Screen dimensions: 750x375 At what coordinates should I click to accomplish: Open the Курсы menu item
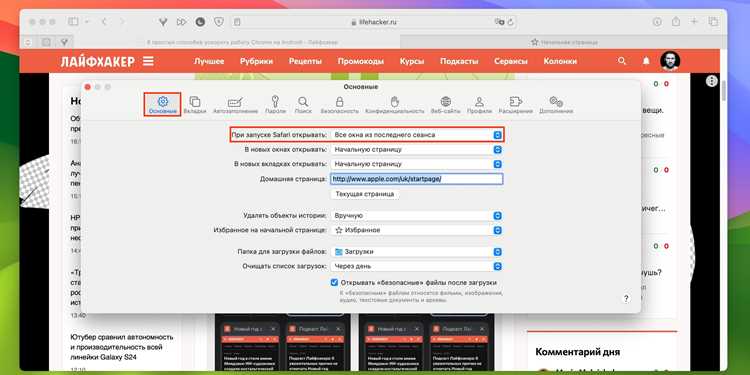(x=412, y=61)
